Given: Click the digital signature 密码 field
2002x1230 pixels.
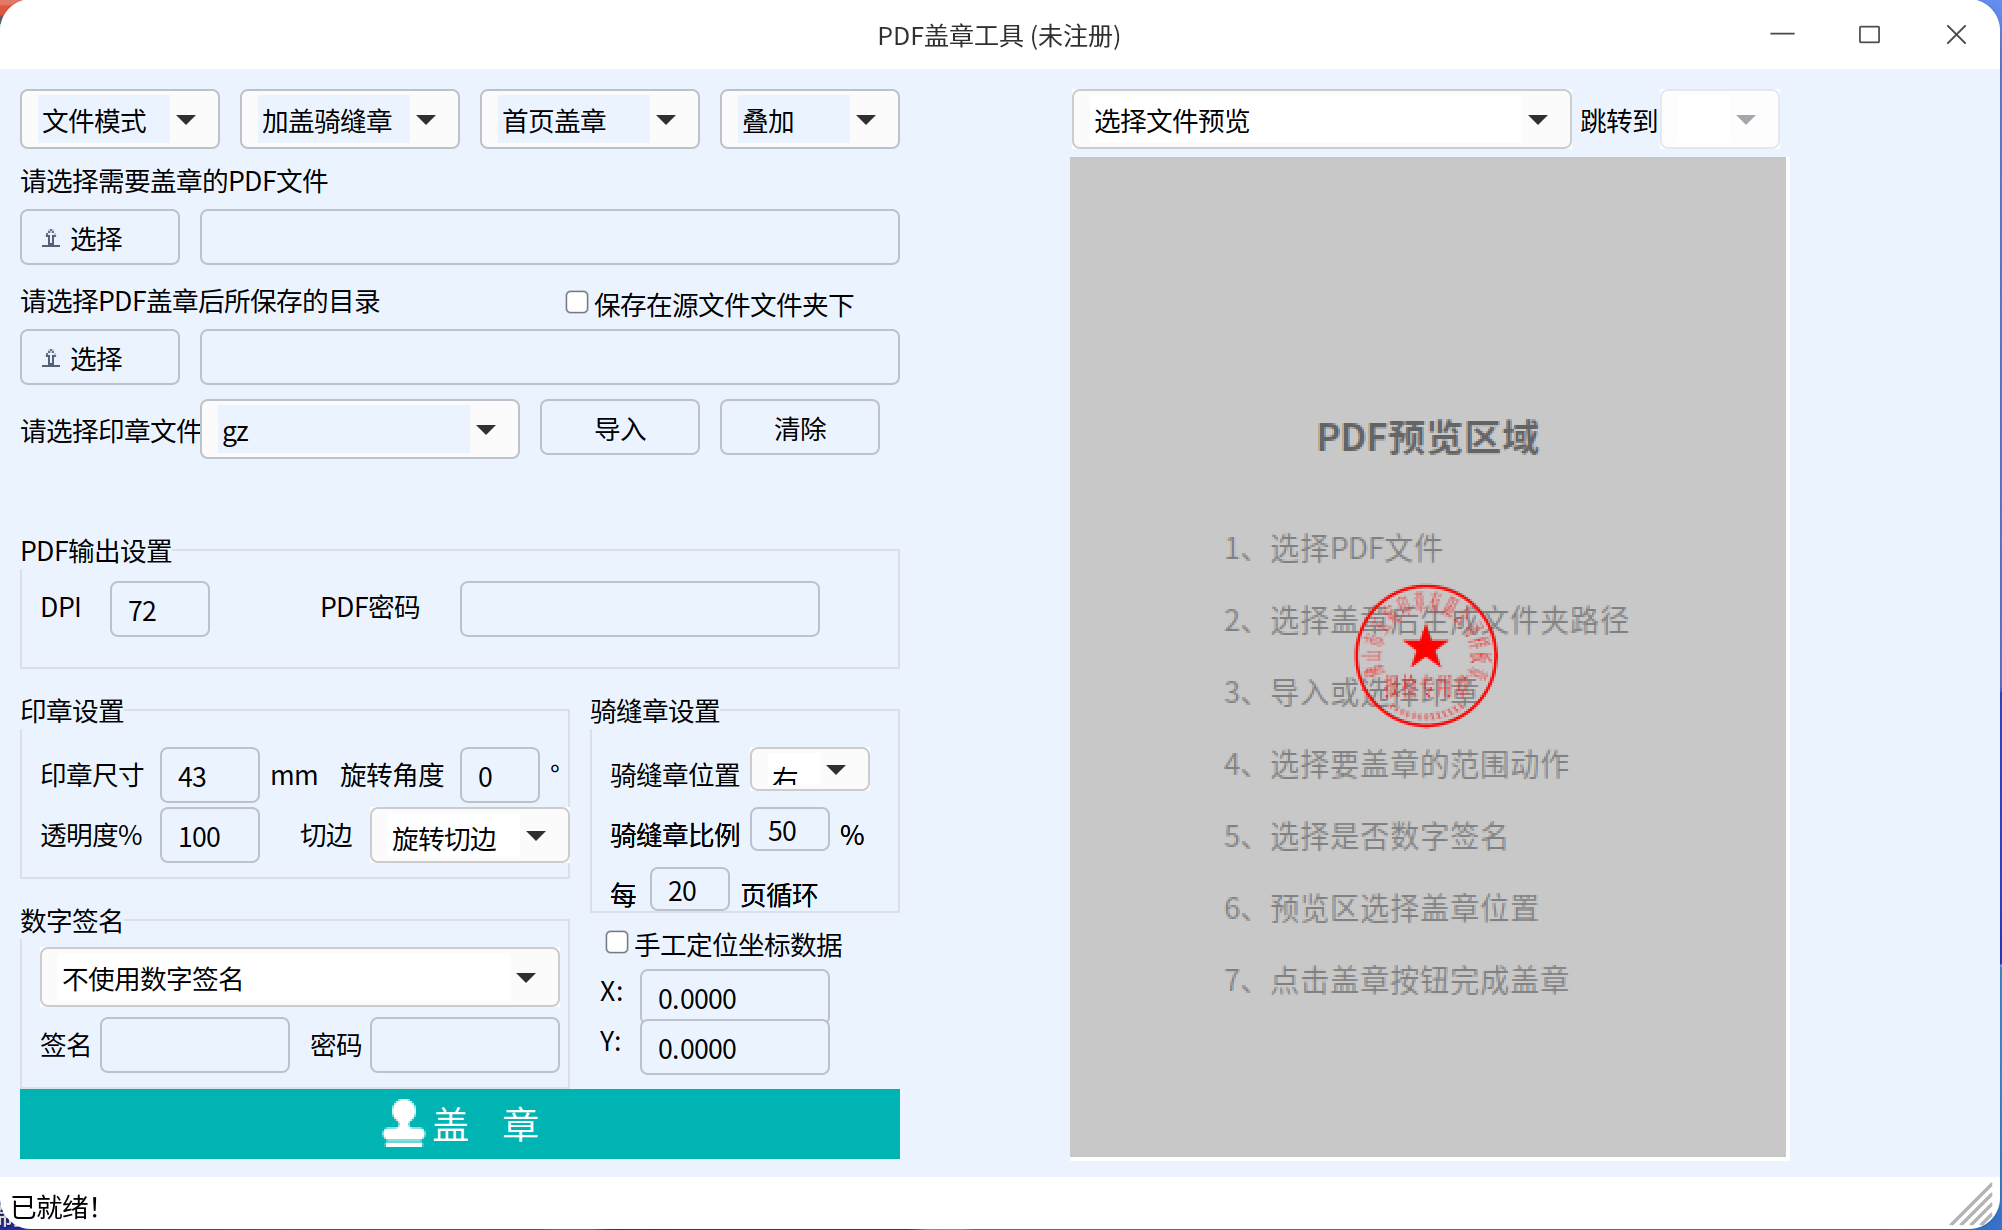Looking at the screenshot, I should pyautogui.click(x=465, y=1045).
